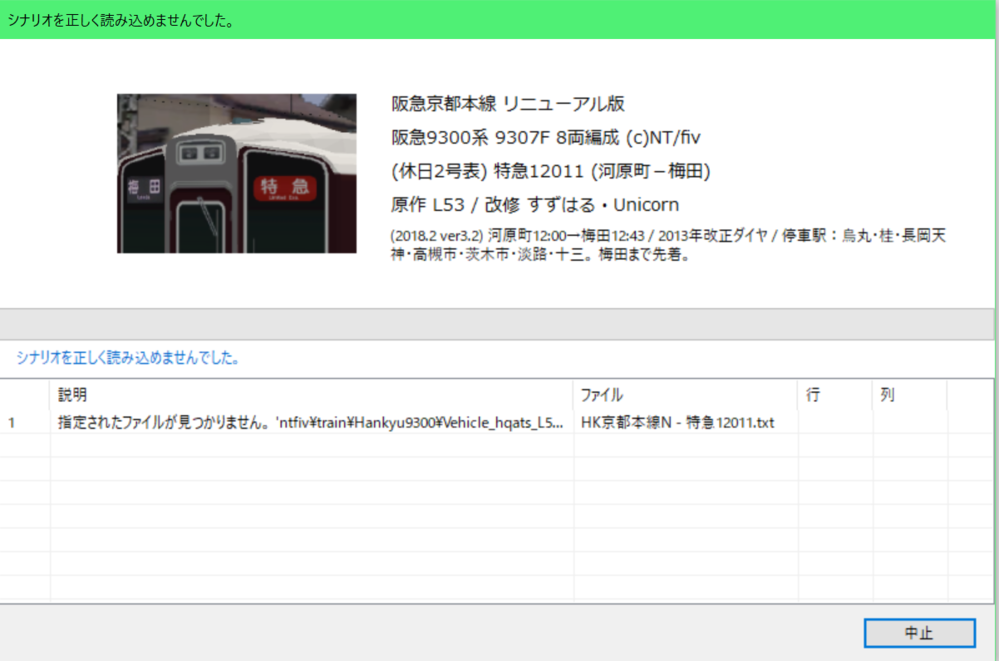Click the 中止 abort button
Image resolution: width=999 pixels, height=661 pixels.
[x=919, y=633]
